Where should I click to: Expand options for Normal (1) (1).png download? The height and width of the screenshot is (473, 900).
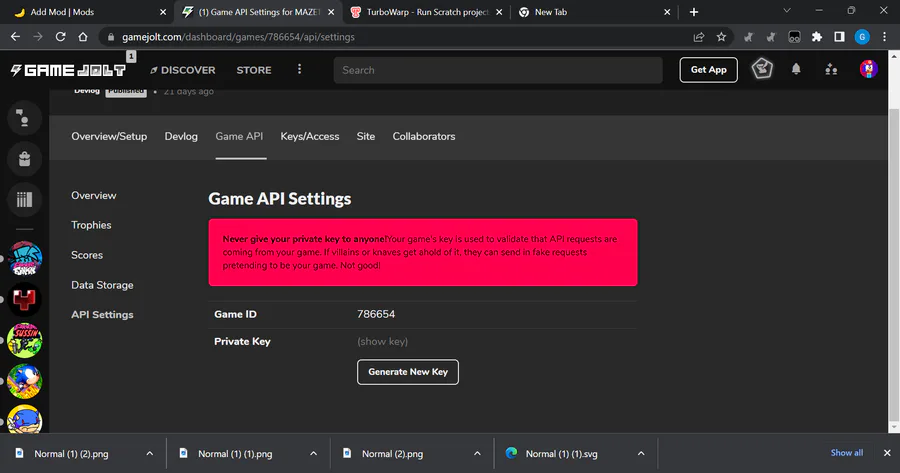313,453
